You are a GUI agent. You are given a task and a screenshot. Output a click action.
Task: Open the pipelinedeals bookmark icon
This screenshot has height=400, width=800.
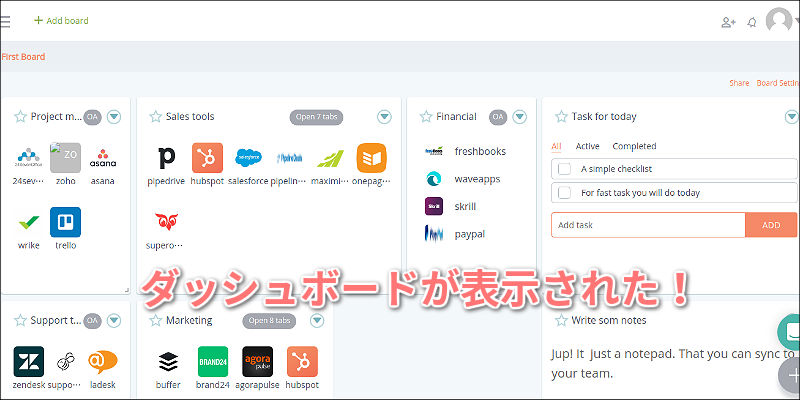click(289, 158)
